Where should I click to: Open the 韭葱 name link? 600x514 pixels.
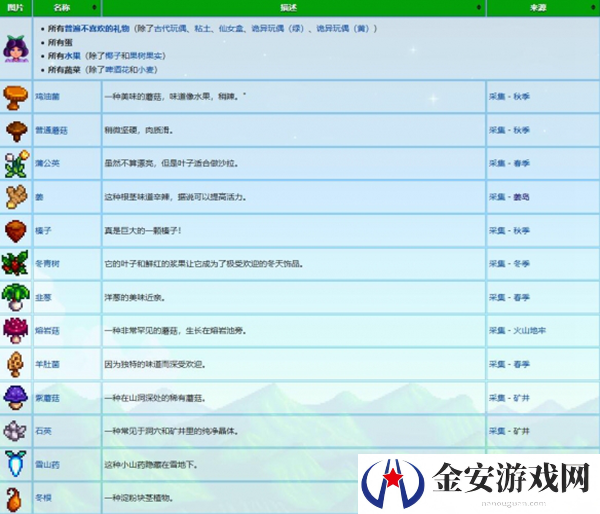tap(43, 297)
